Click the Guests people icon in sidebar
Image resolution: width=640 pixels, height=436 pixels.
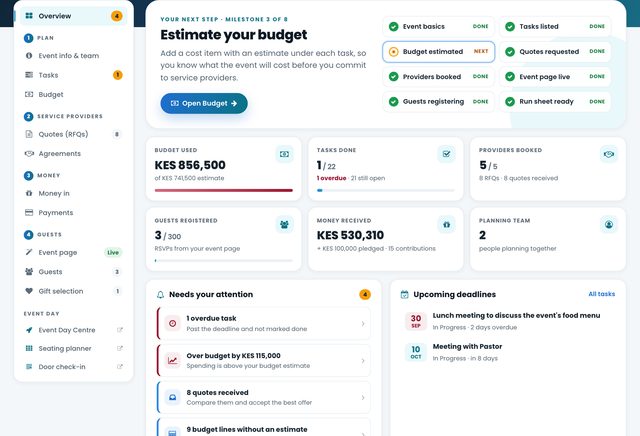coord(29,271)
